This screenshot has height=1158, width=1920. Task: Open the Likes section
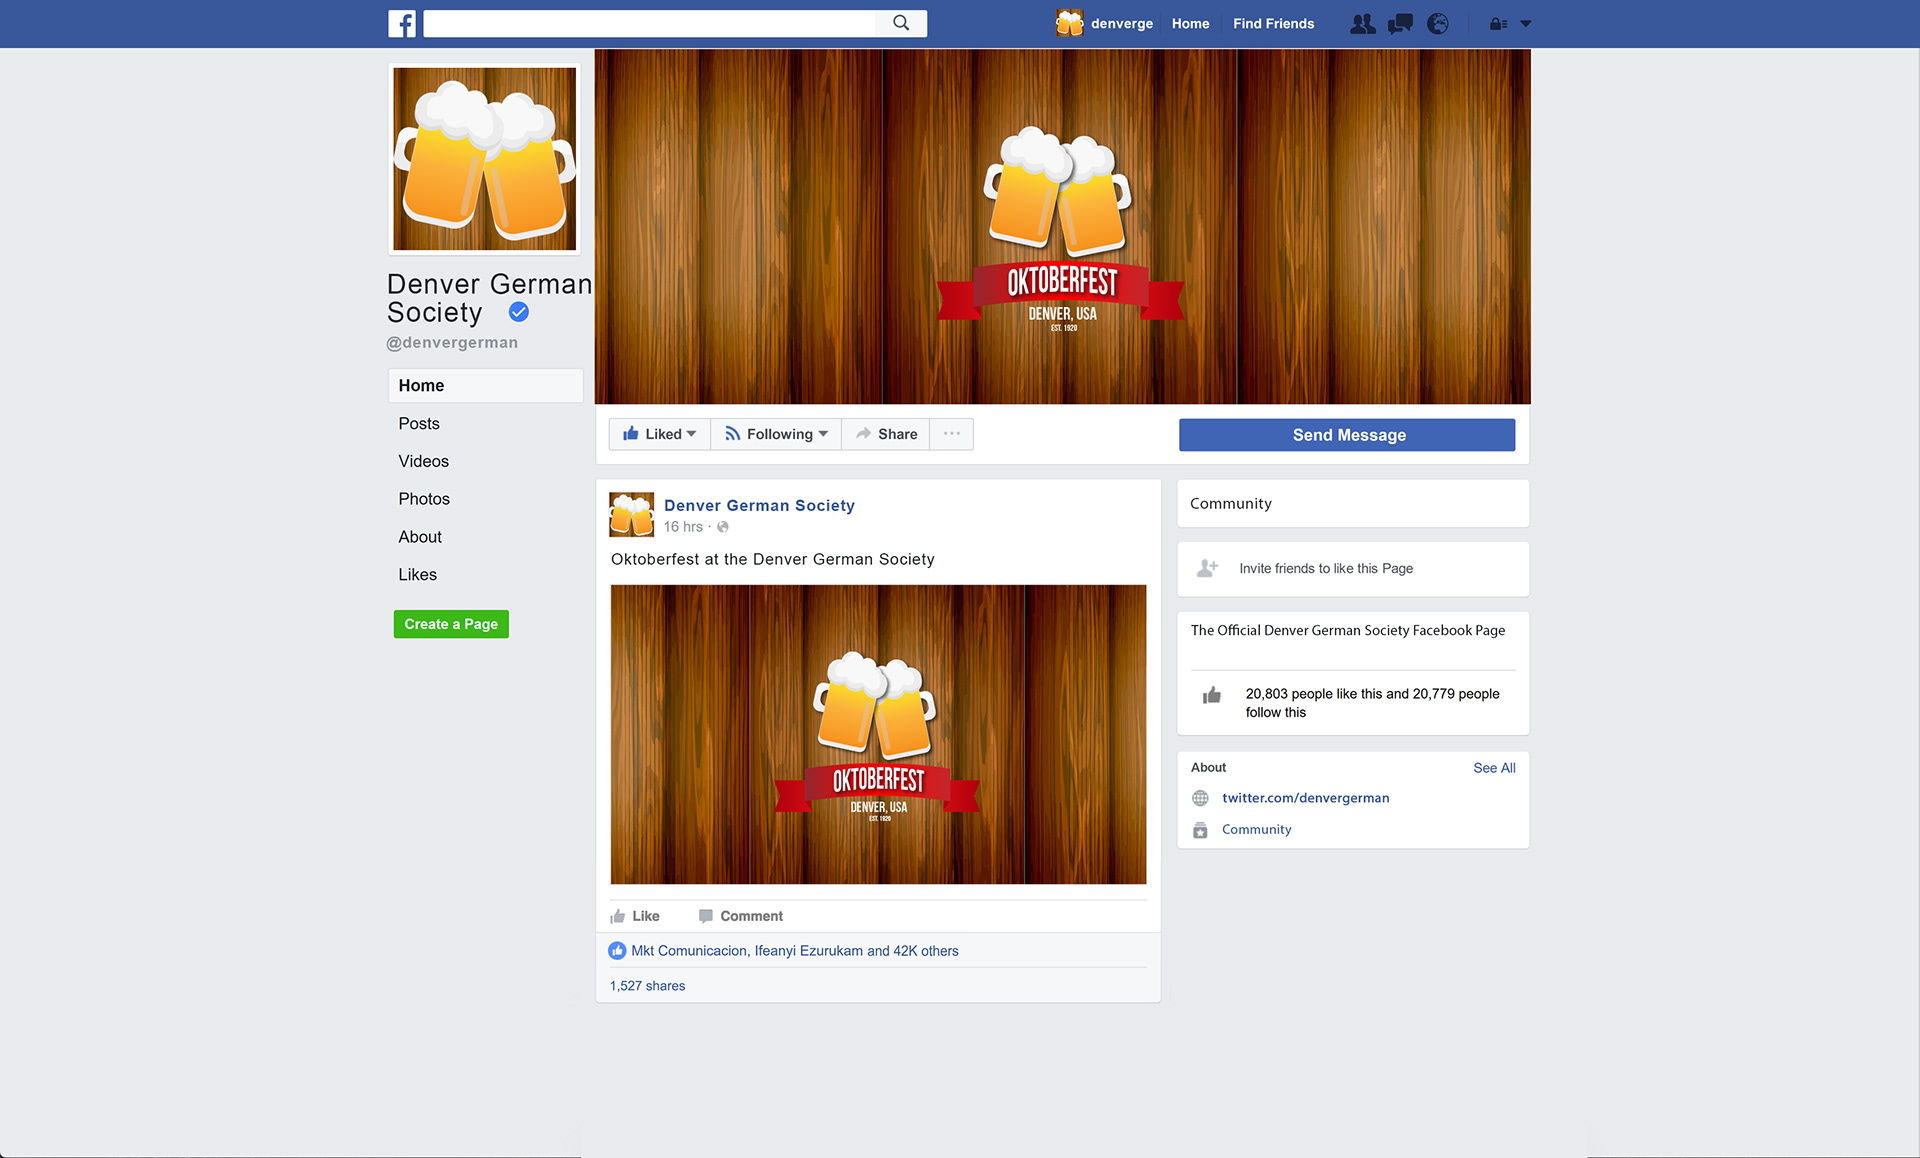418,575
